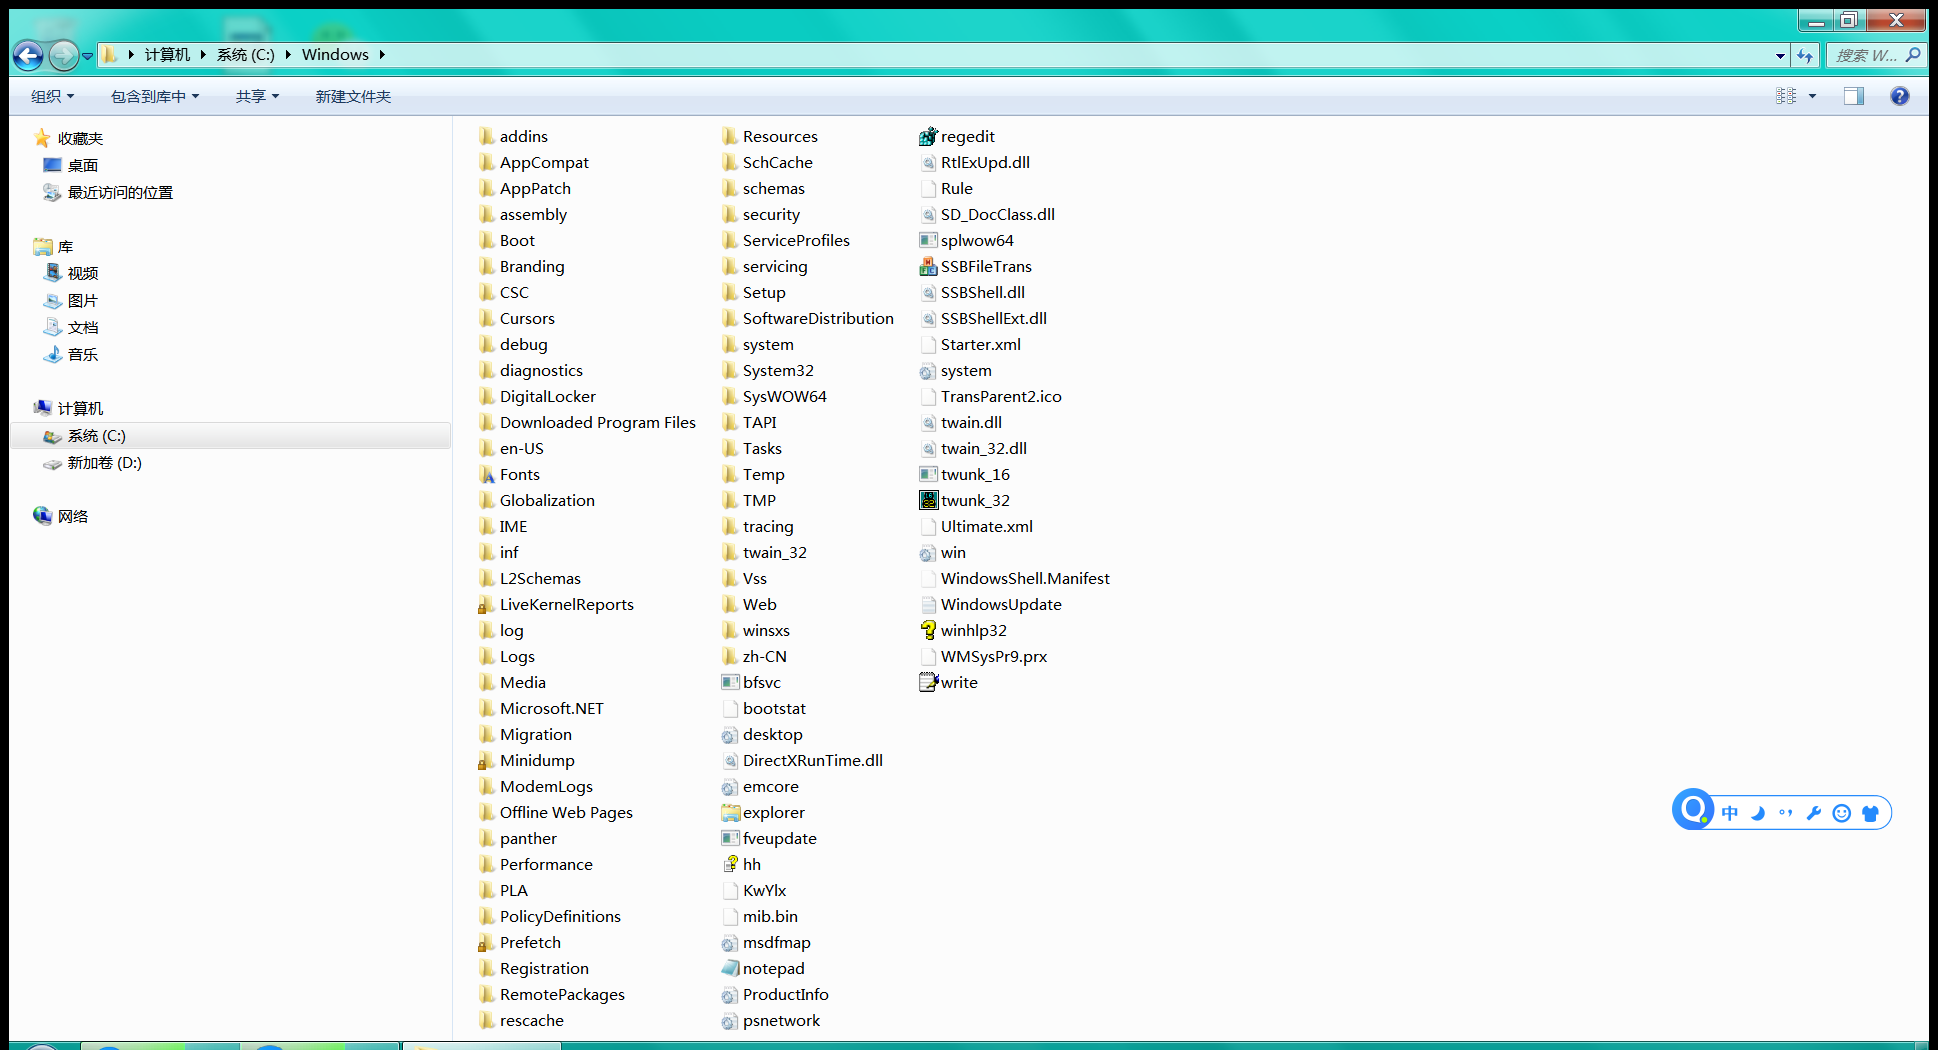Toggle the IME punctuation mode button
This screenshot has height=1050, width=1938.
(1786, 813)
